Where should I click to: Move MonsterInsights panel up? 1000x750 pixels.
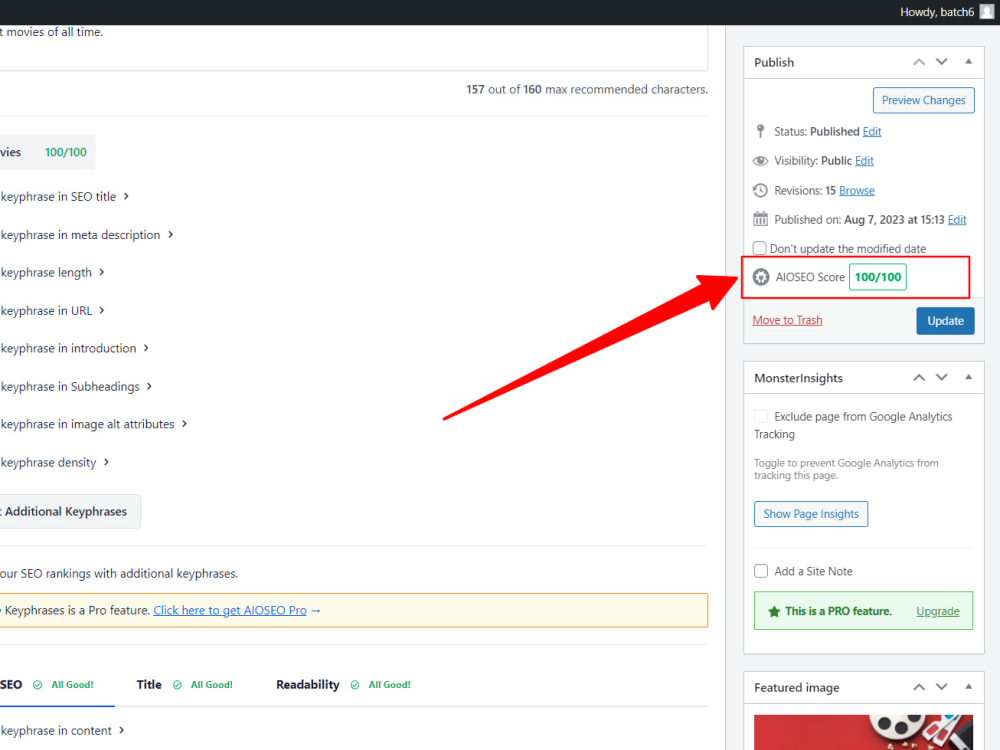click(919, 378)
